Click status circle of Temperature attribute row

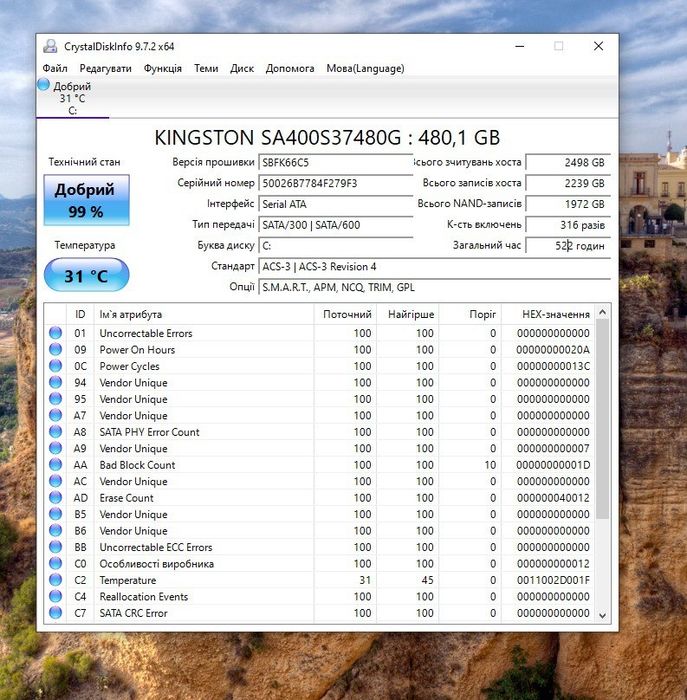pyautogui.click(x=55, y=580)
